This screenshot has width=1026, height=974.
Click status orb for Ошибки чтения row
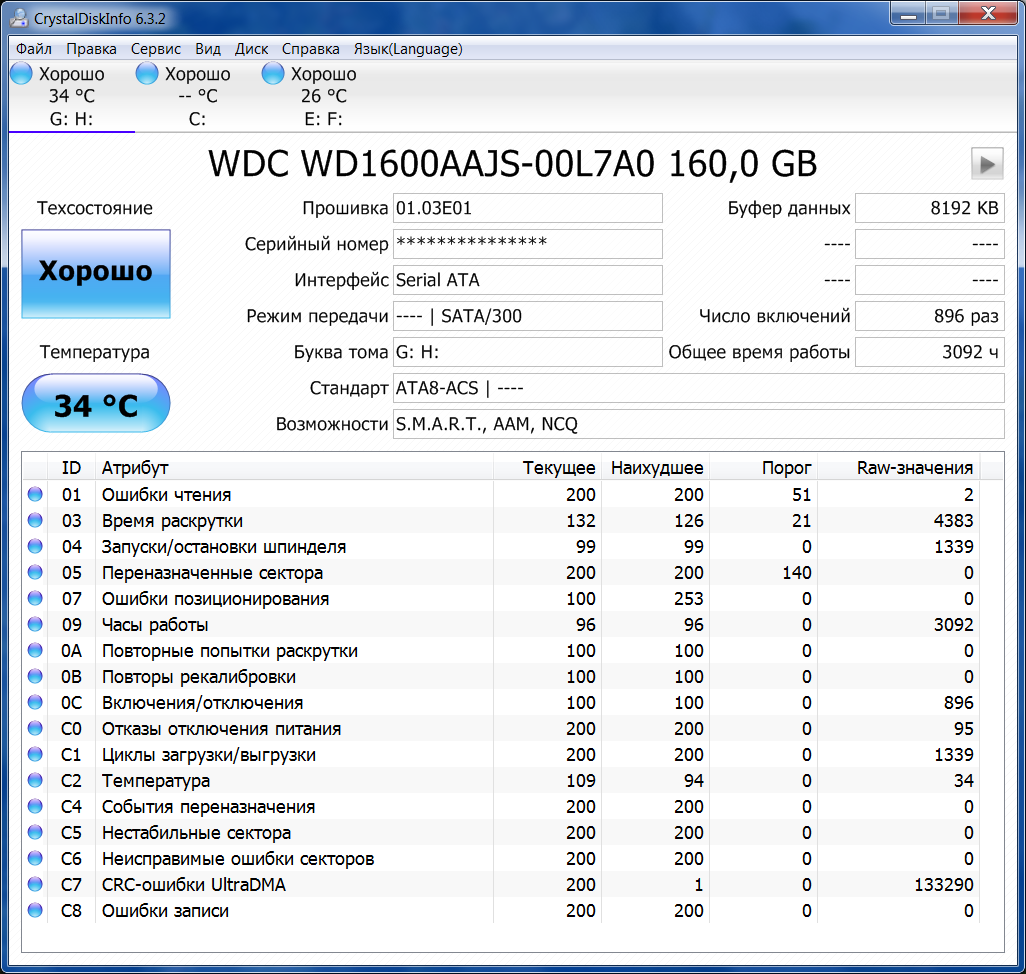36,495
